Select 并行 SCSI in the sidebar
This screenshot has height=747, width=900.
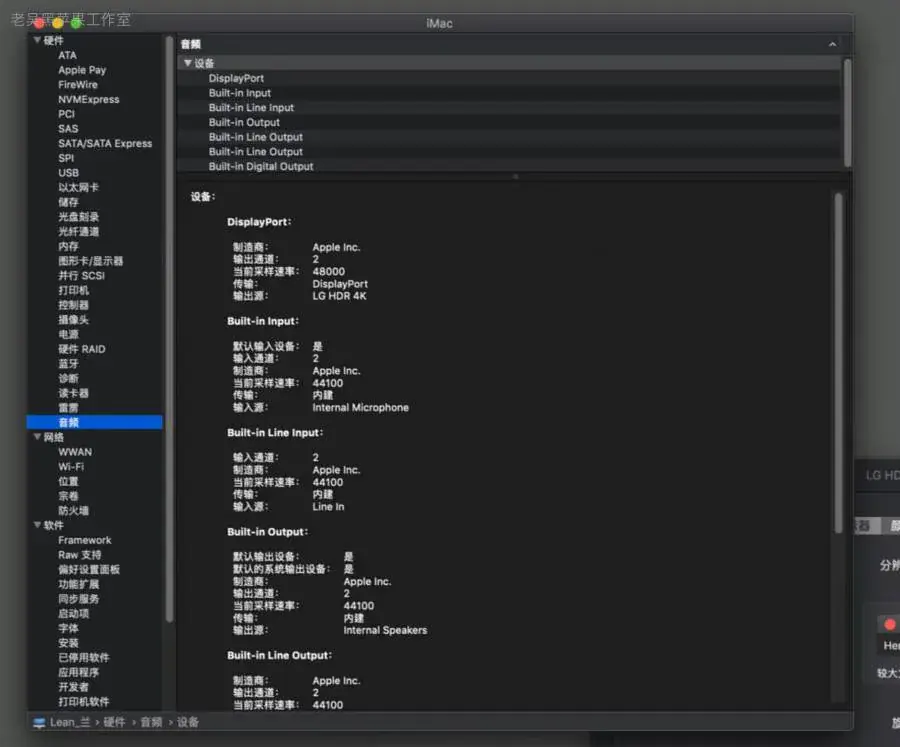click(82, 276)
